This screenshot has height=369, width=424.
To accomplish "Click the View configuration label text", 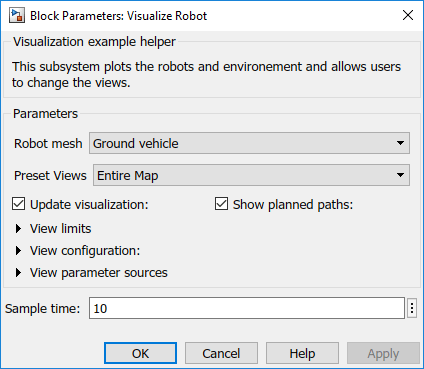I will pyautogui.click(x=85, y=251).
